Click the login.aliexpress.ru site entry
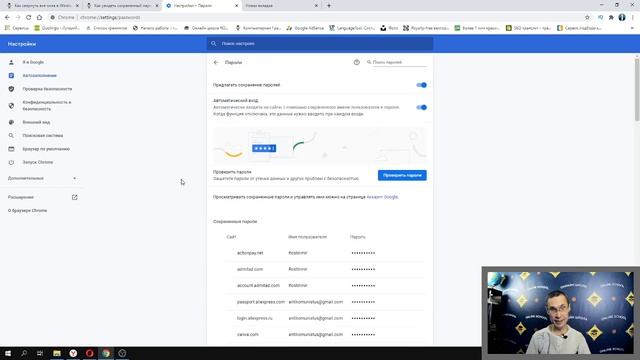Screen dimensions: 640x360 point(254,318)
